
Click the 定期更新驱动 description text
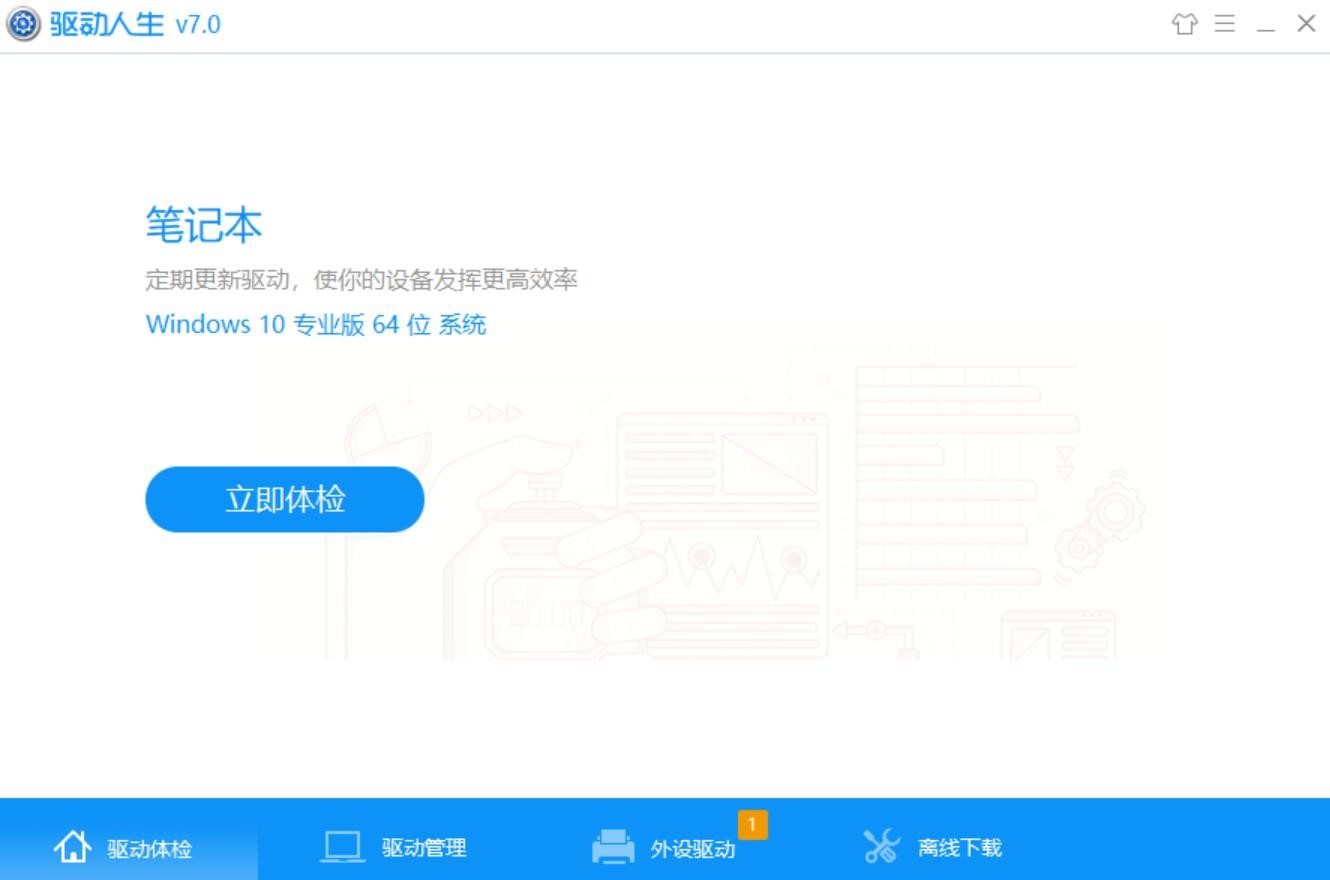(361, 280)
